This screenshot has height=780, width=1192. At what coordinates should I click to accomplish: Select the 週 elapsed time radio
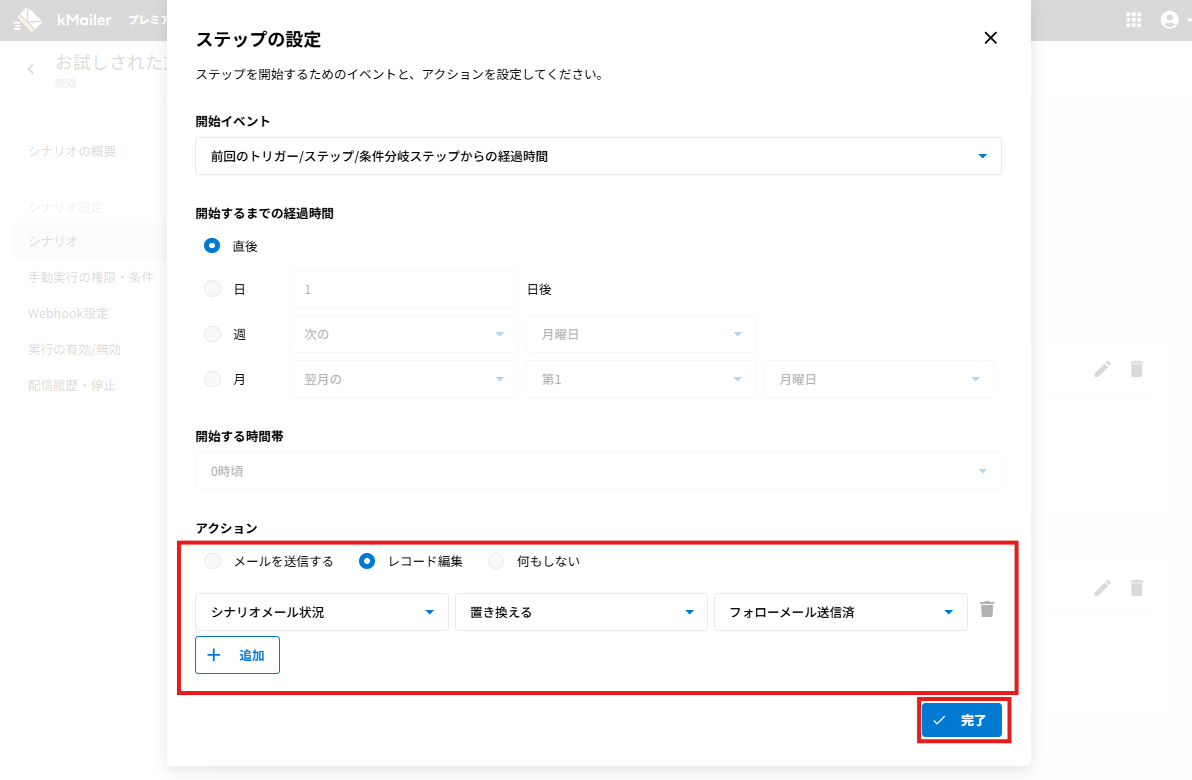pos(212,334)
